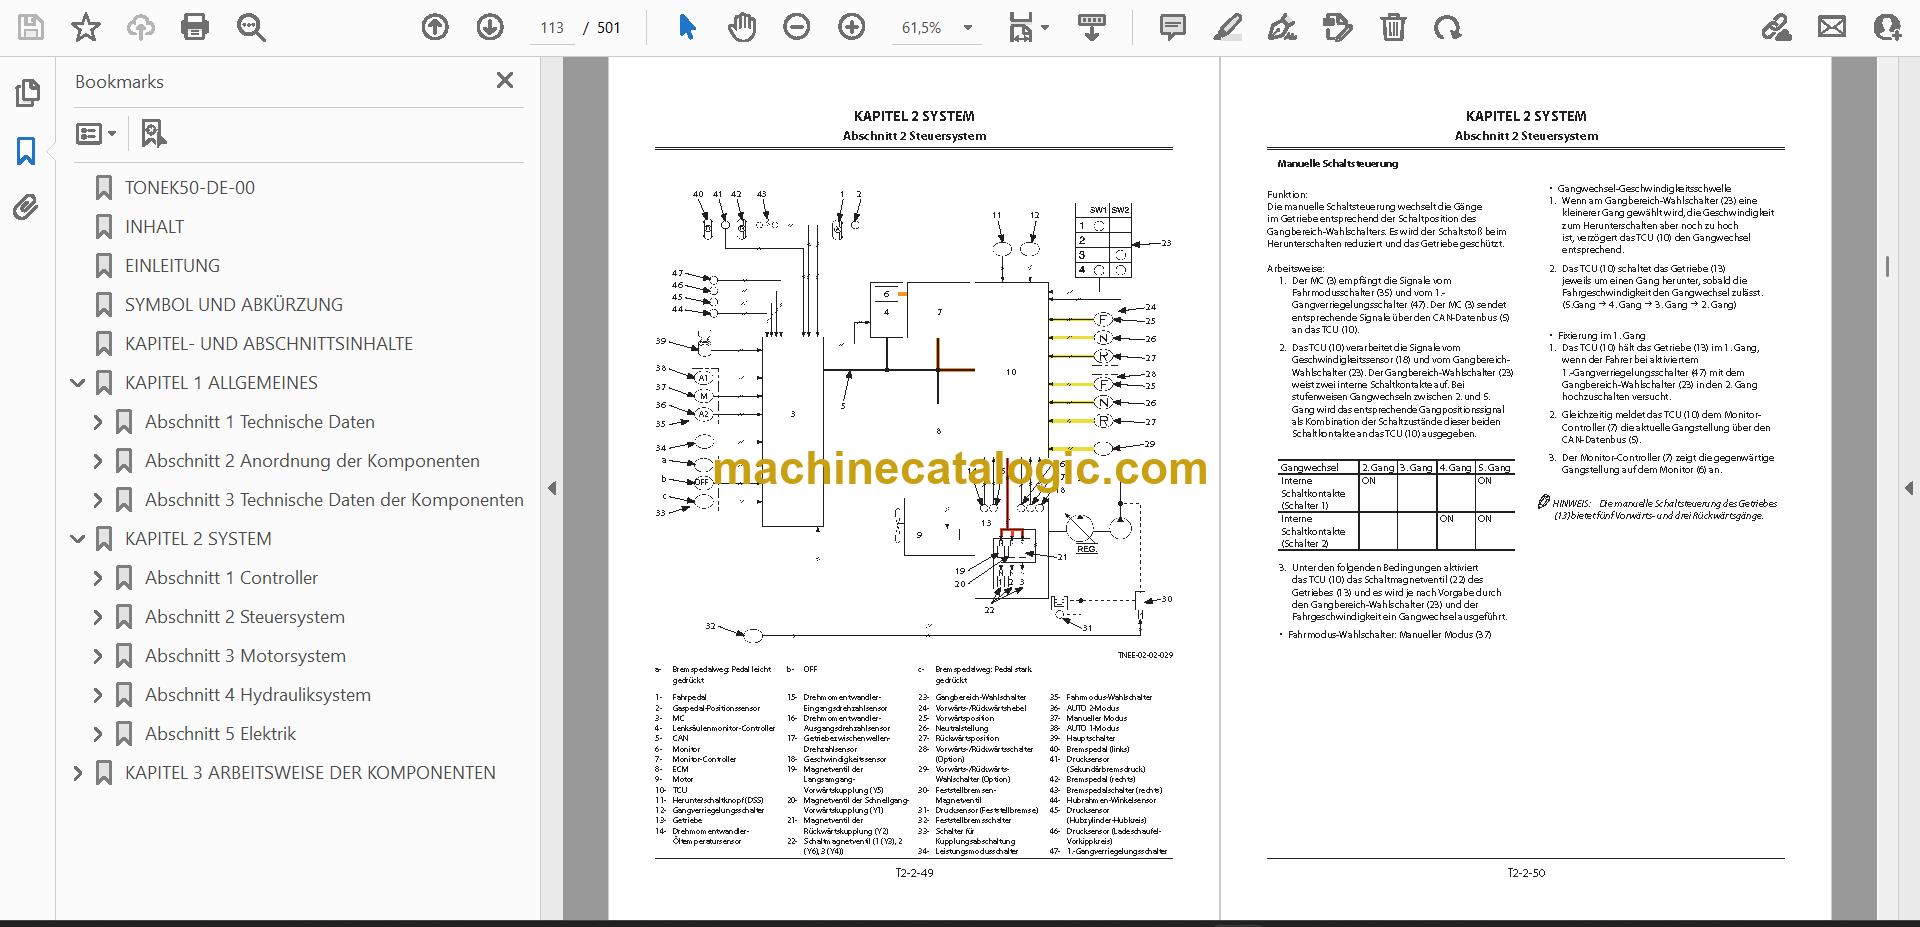Toggle the Bookmarks panel sidebar icon
Viewport: 1920px width, 927px height.
pos(26,151)
